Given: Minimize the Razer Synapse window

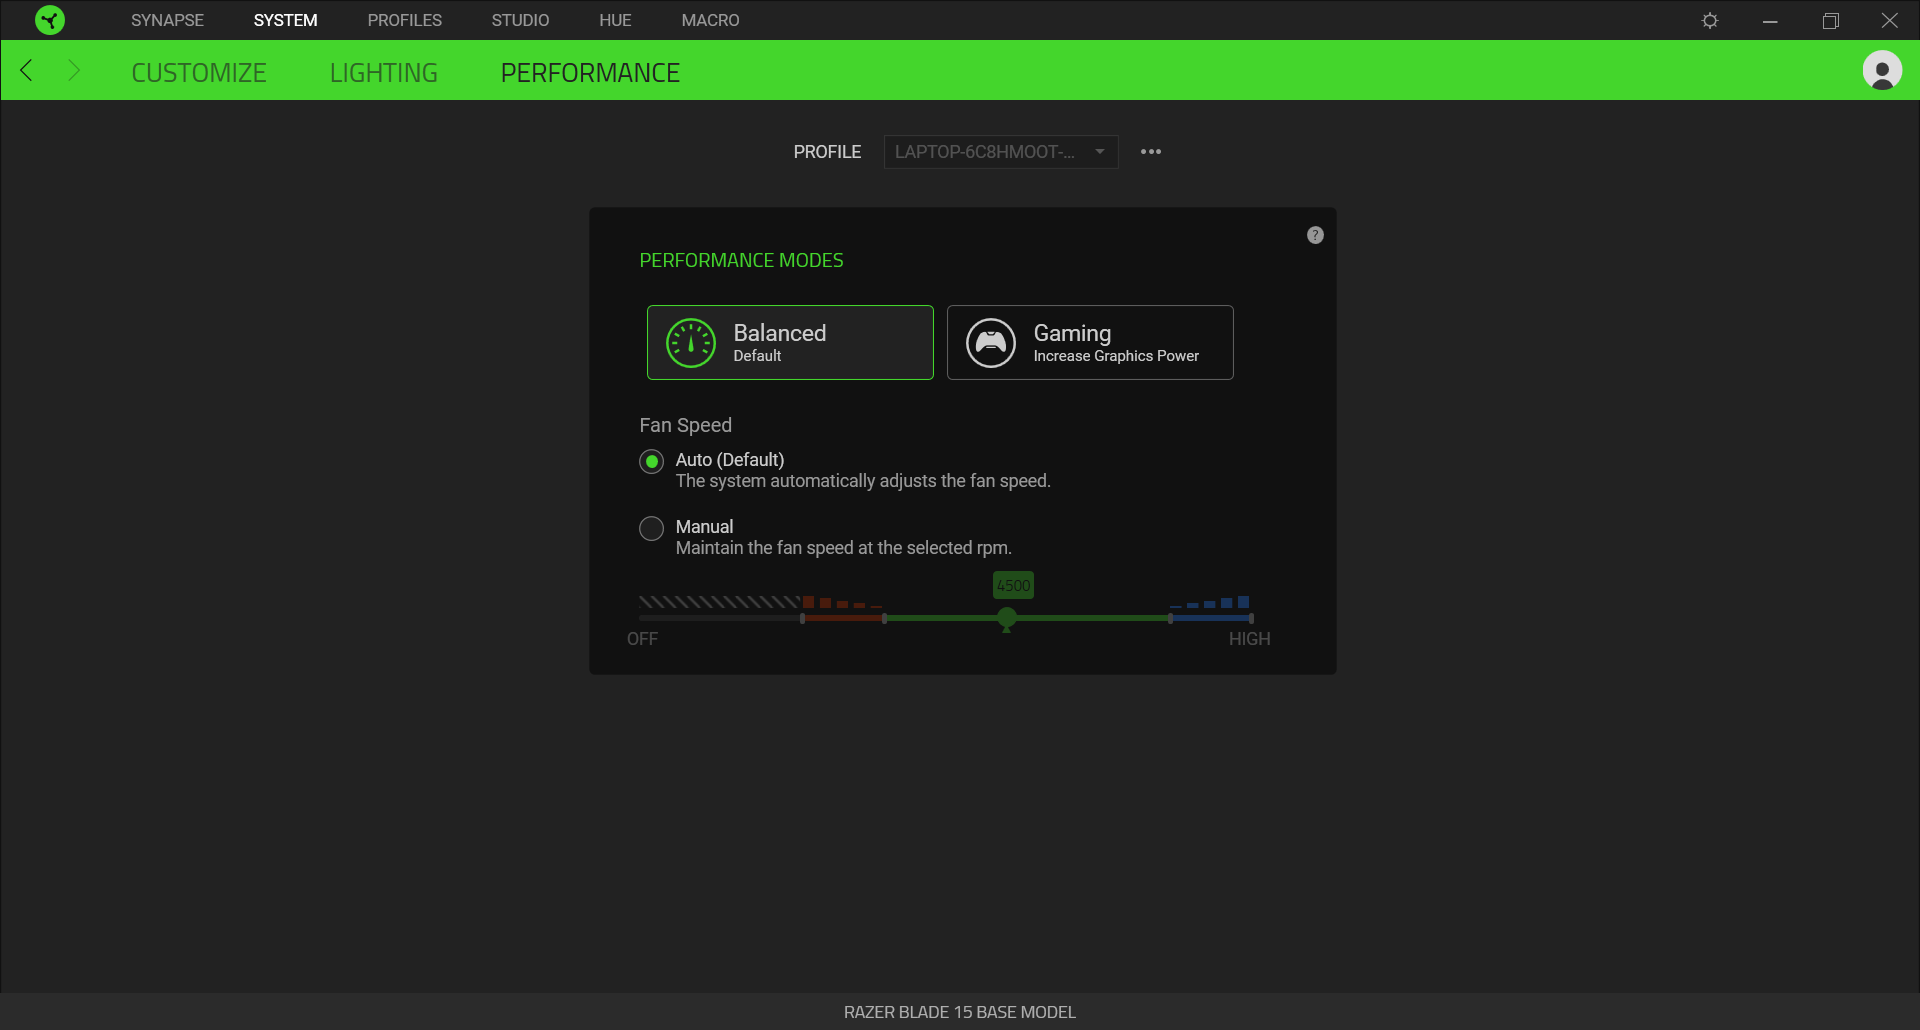Looking at the screenshot, I should tap(1770, 20).
